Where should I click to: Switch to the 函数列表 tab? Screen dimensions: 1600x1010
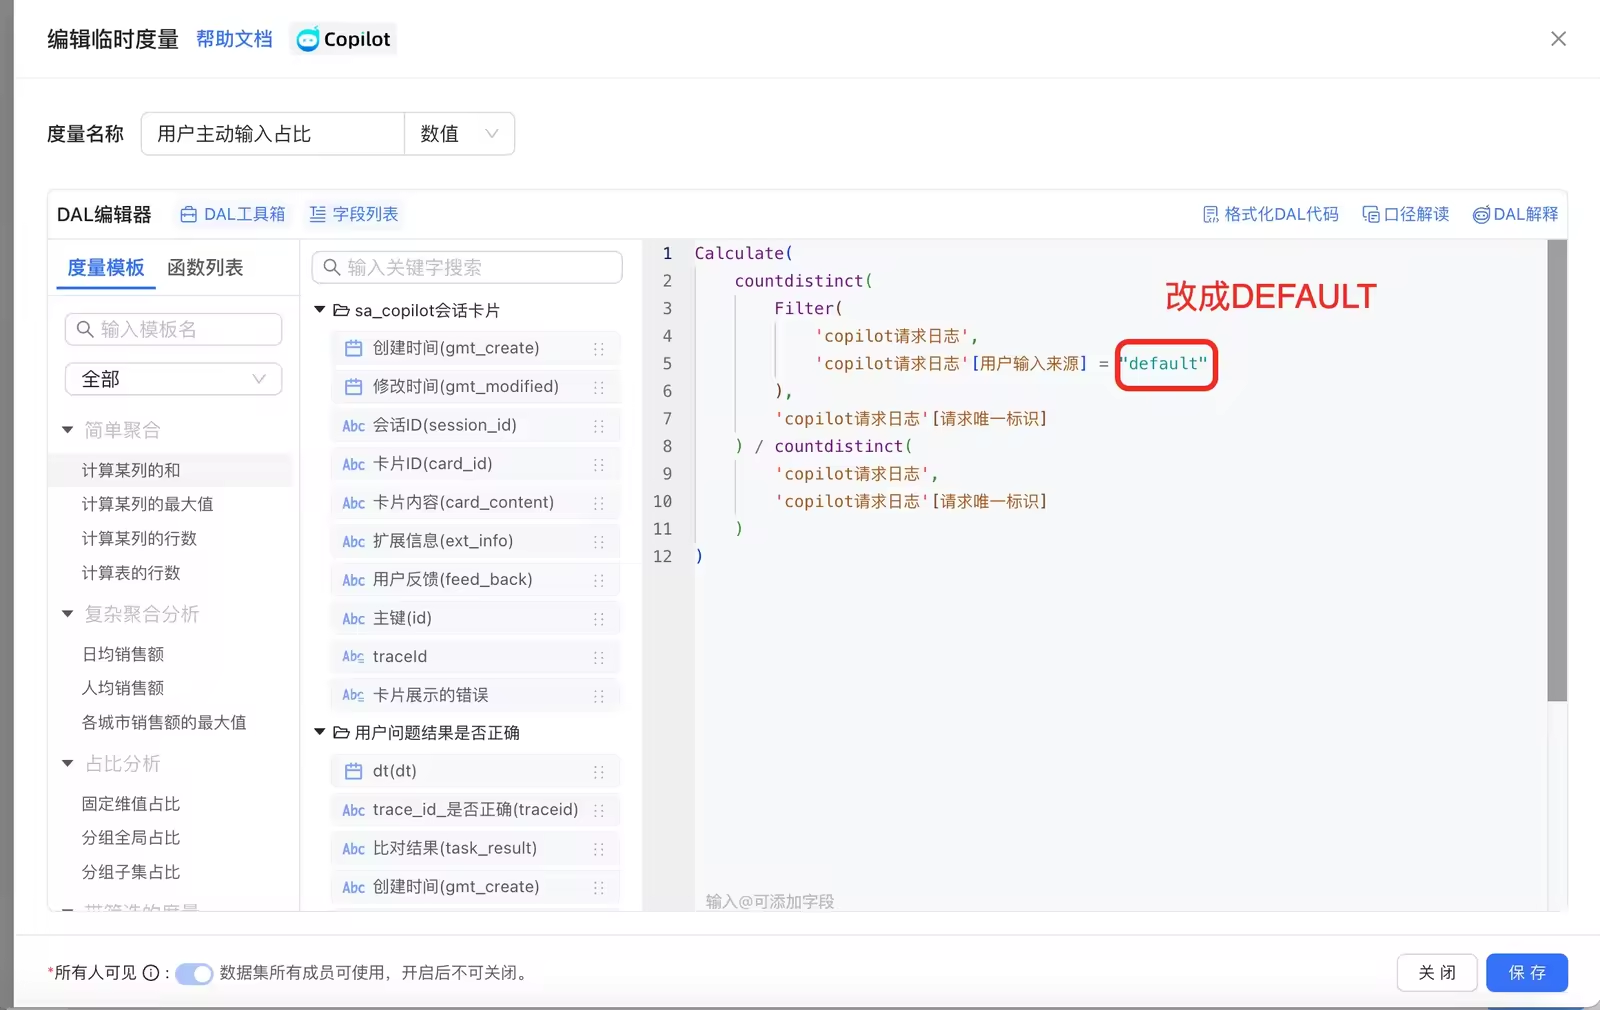click(x=205, y=267)
